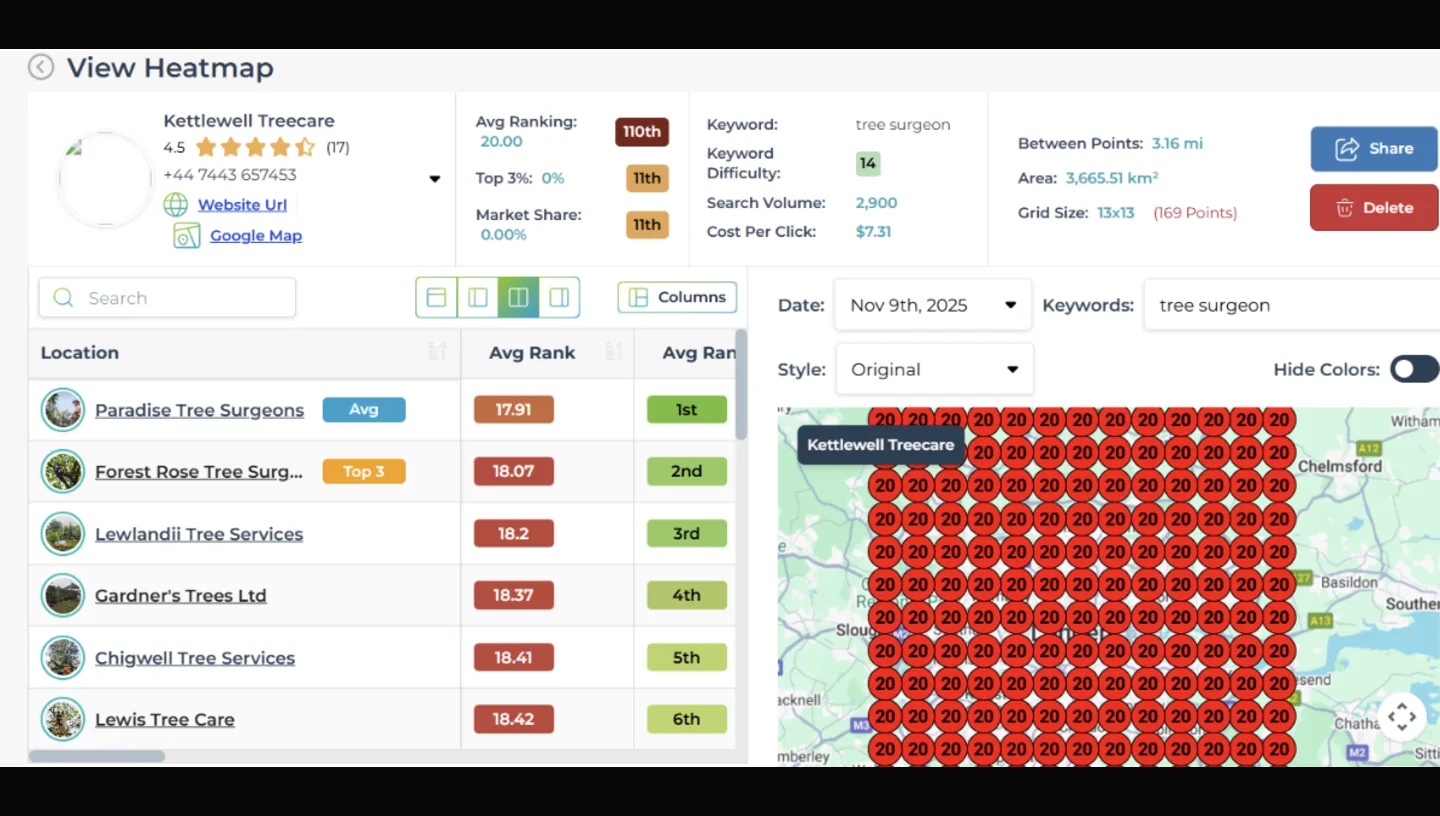Go back using the circled arrow icon
Image resolution: width=1440 pixels, height=816 pixels.
[x=40, y=67]
